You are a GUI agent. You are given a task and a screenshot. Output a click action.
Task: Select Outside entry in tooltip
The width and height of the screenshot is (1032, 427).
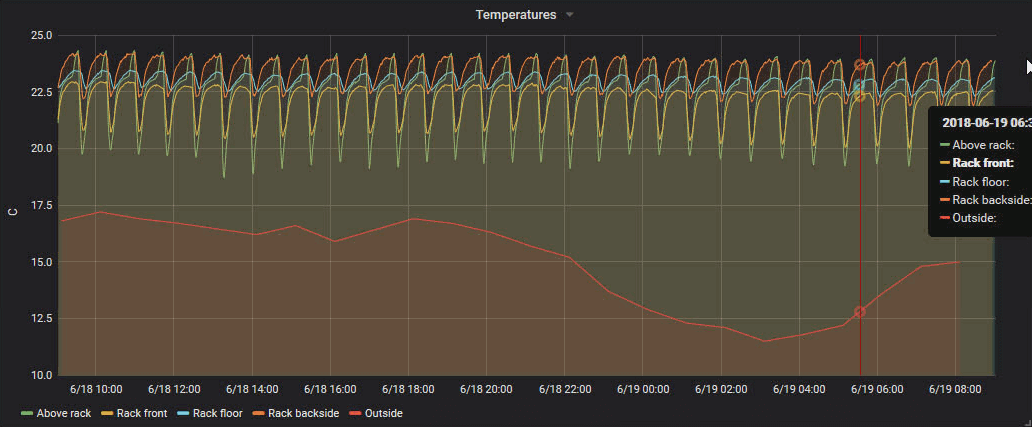point(975,217)
